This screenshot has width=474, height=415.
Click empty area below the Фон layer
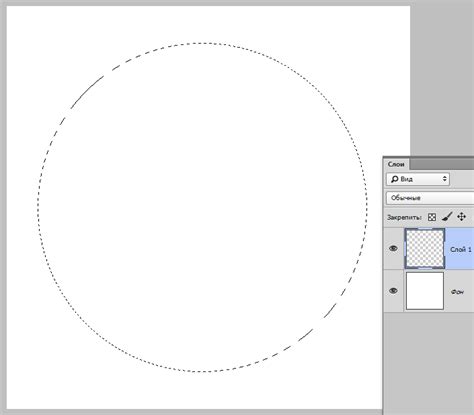(429, 363)
